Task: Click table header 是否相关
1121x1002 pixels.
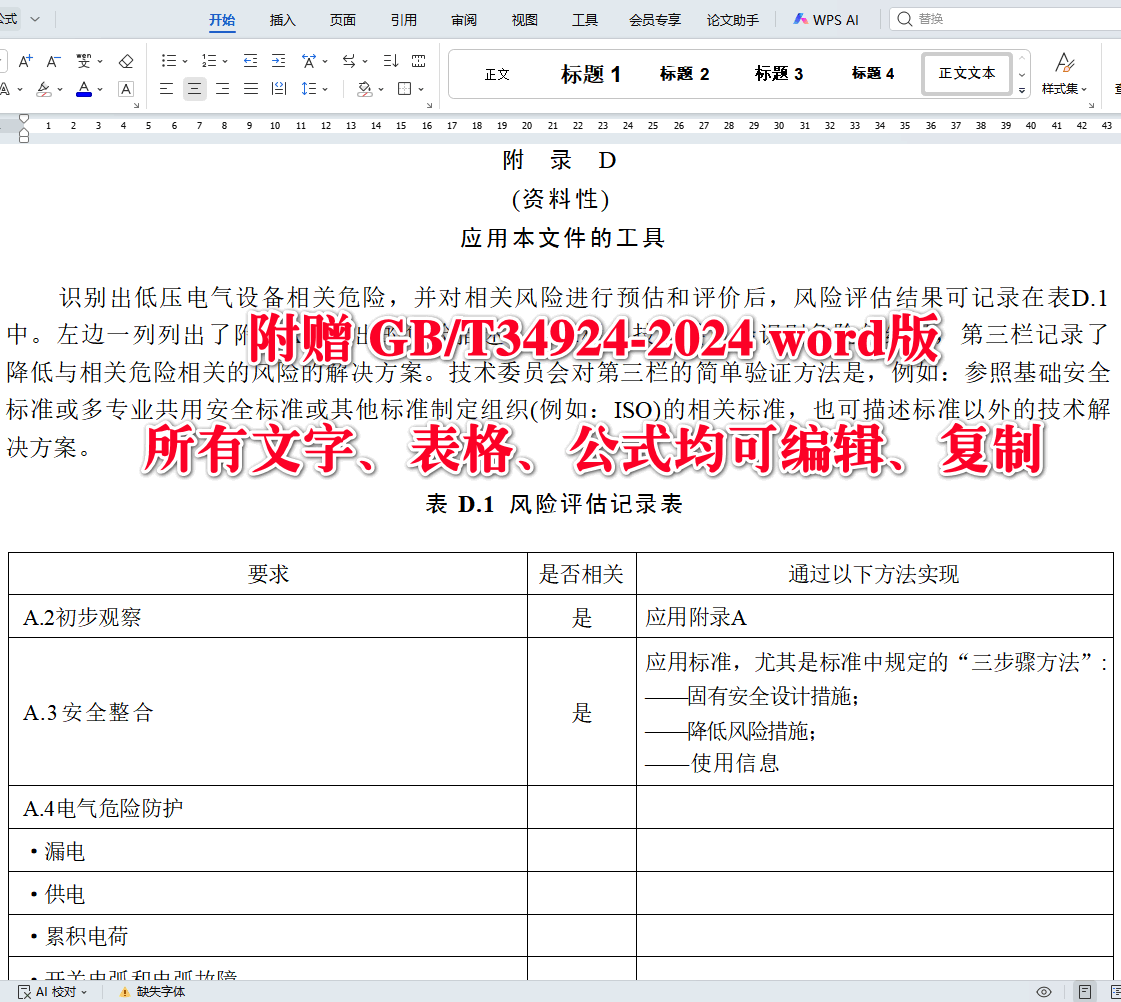Action: pyautogui.click(x=581, y=574)
